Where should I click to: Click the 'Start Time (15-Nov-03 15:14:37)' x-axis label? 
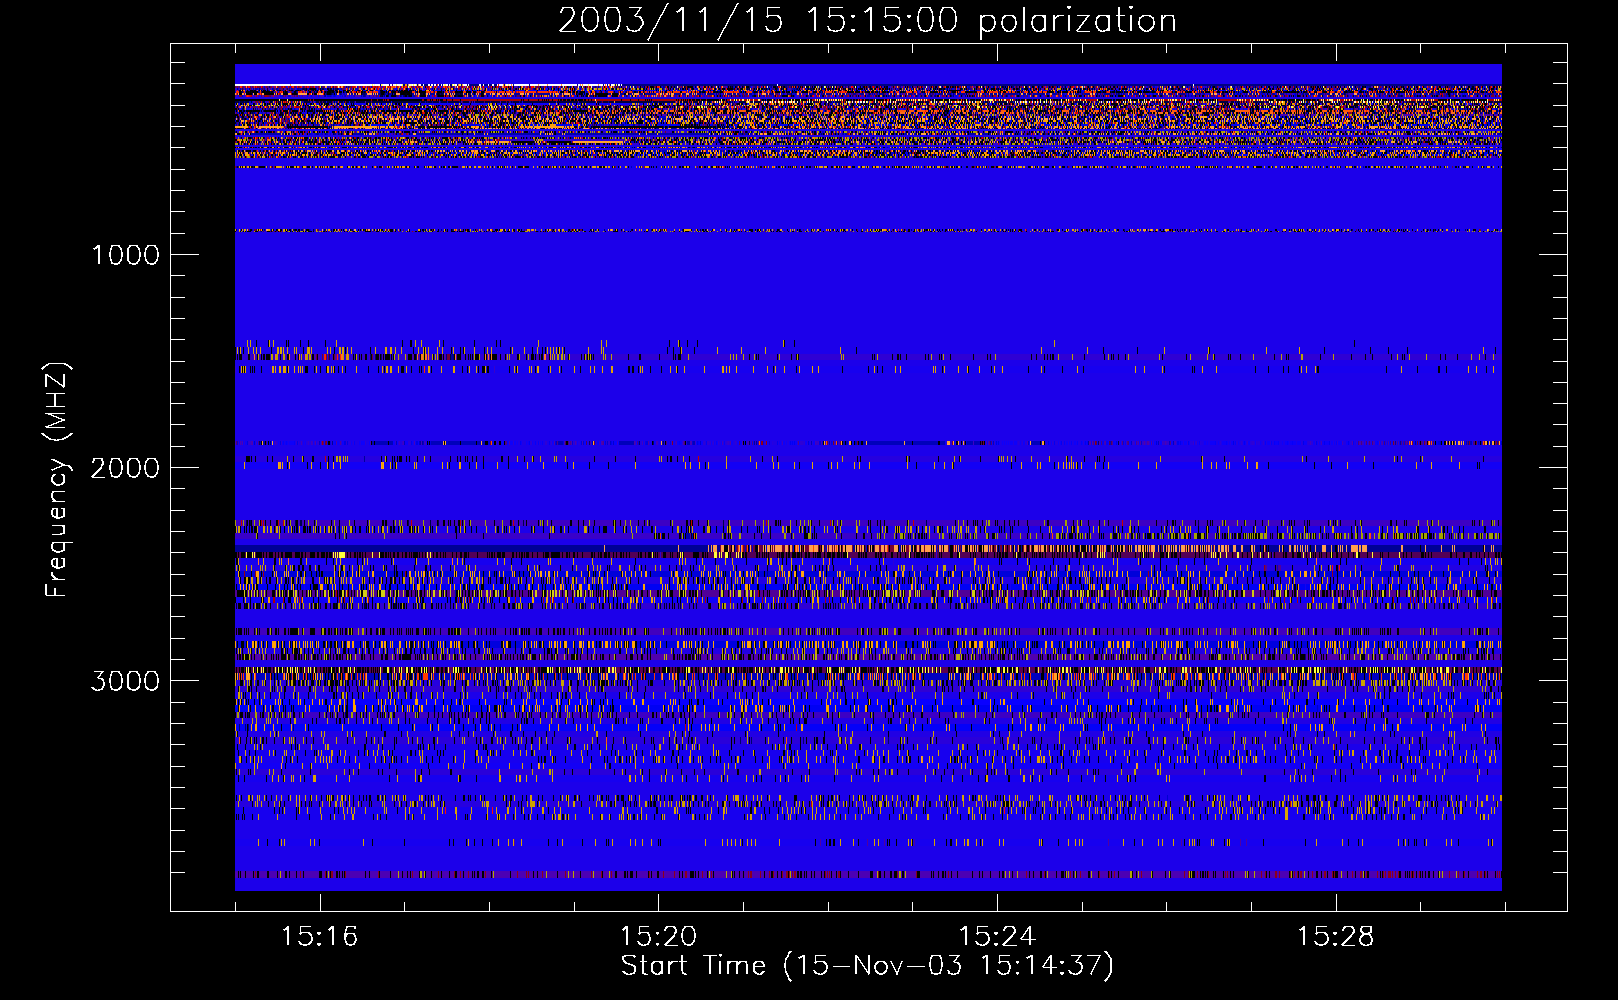click(867, 966)
